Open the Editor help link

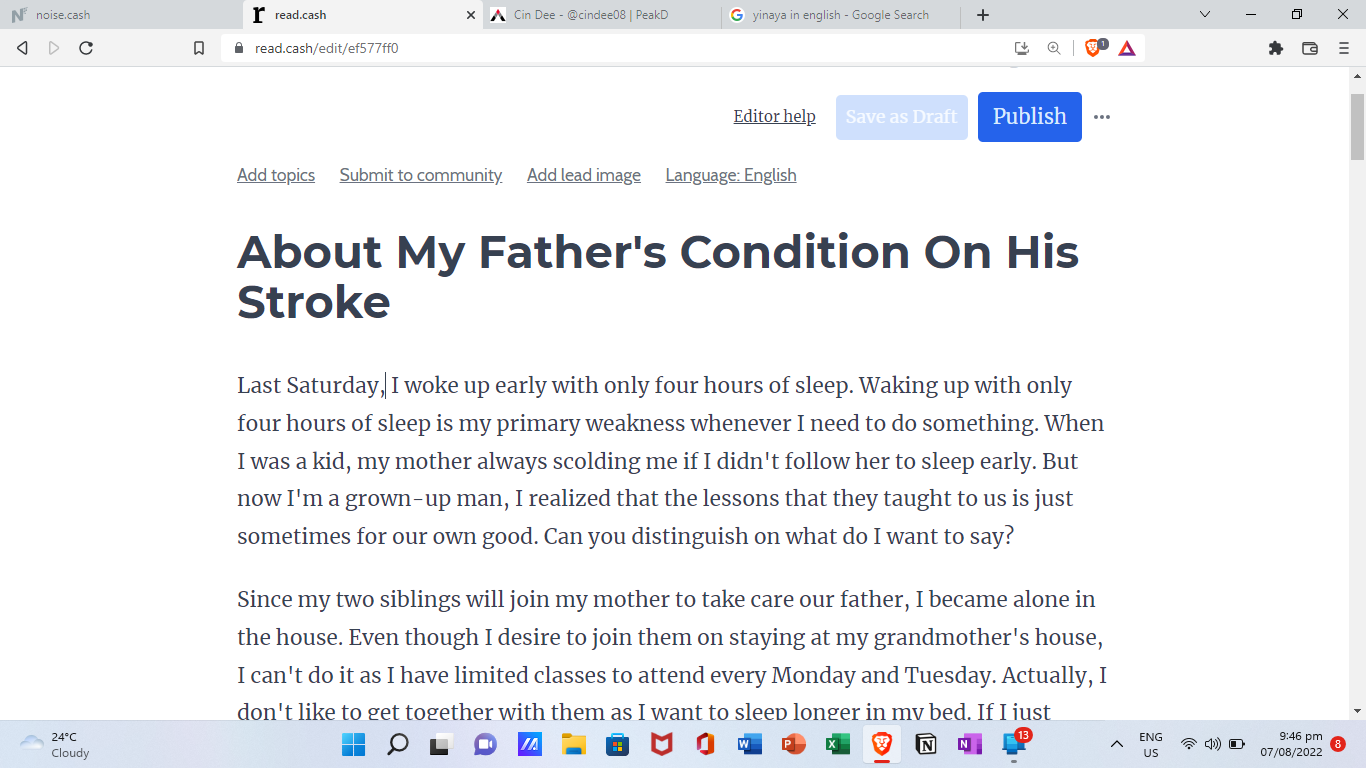(774, 117)
